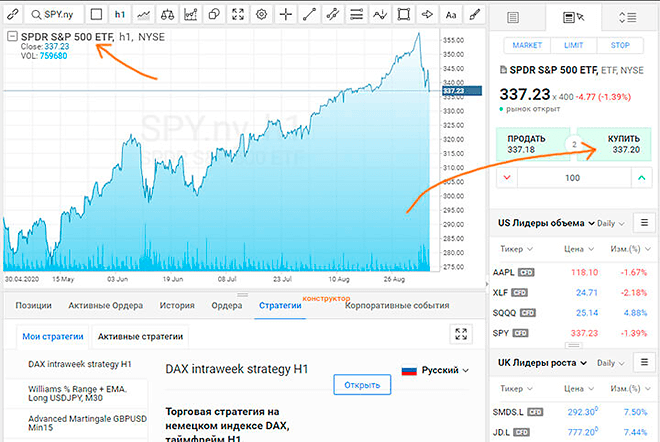Screen dimensions: 660x442
Task: Select DAX intraweek strategy H1 in list
Action: pyautogui.click(x=80, y=364)
